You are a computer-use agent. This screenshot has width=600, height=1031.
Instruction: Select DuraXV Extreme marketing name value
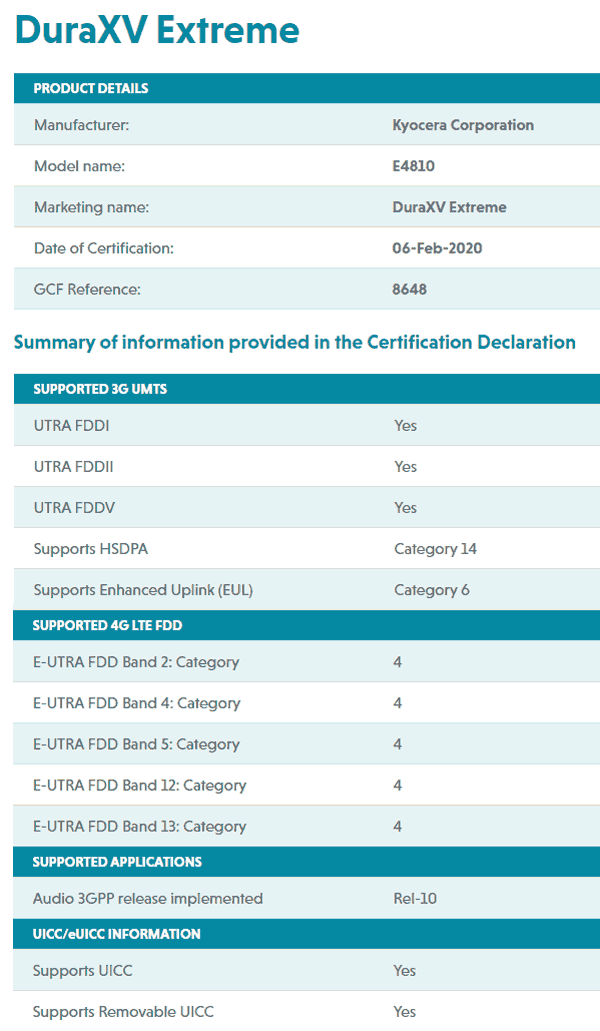[x=450, y=207]
